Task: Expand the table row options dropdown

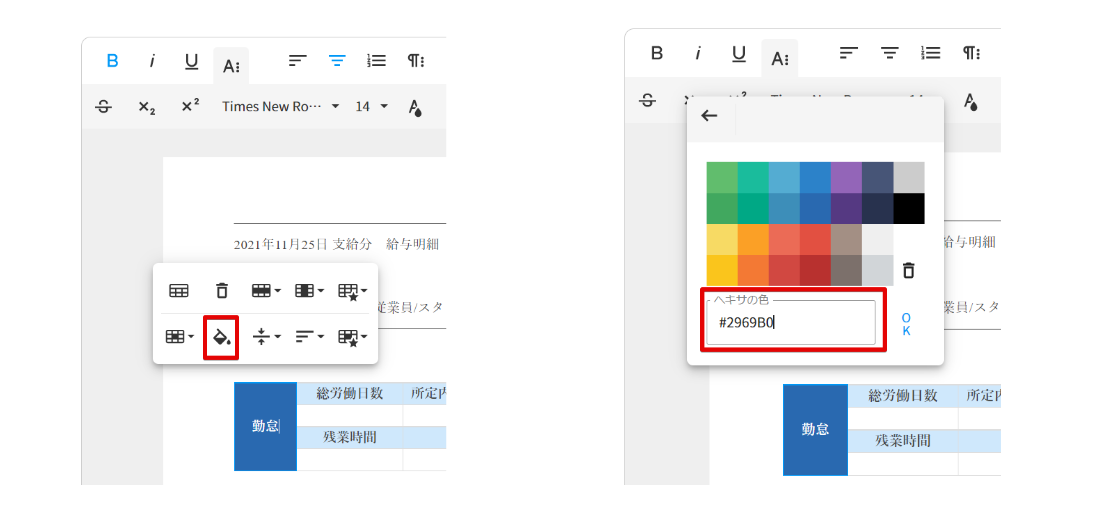Action: [265, 291]
